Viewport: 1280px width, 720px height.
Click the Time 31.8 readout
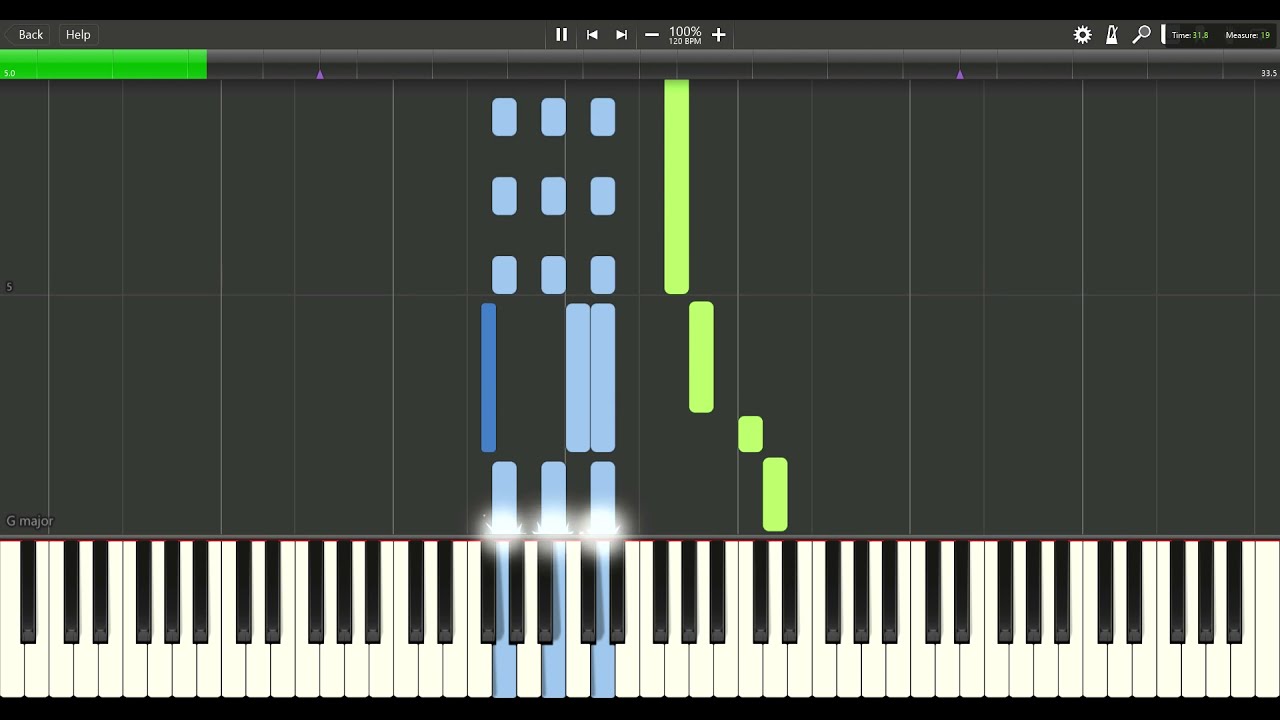click(x=1190, y=35)
